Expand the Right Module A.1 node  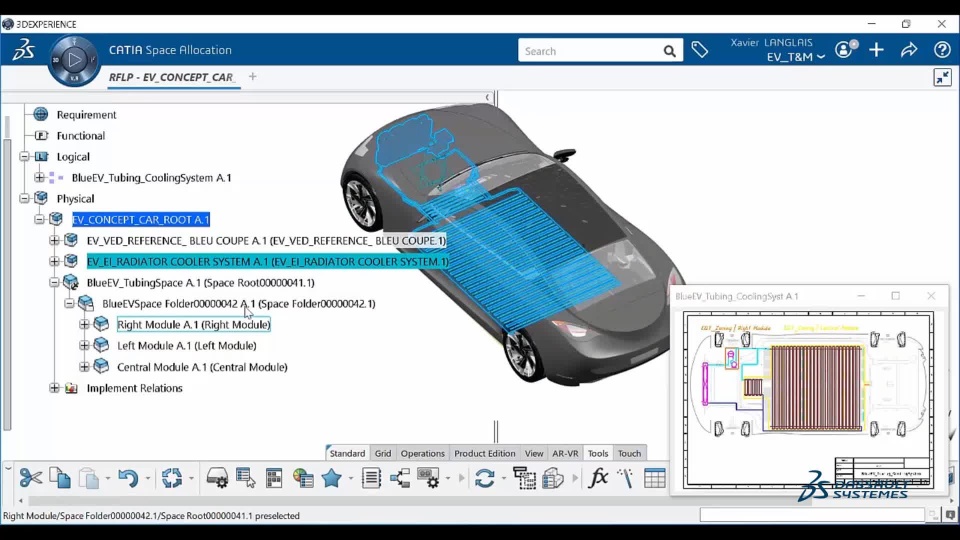(84, 324)
